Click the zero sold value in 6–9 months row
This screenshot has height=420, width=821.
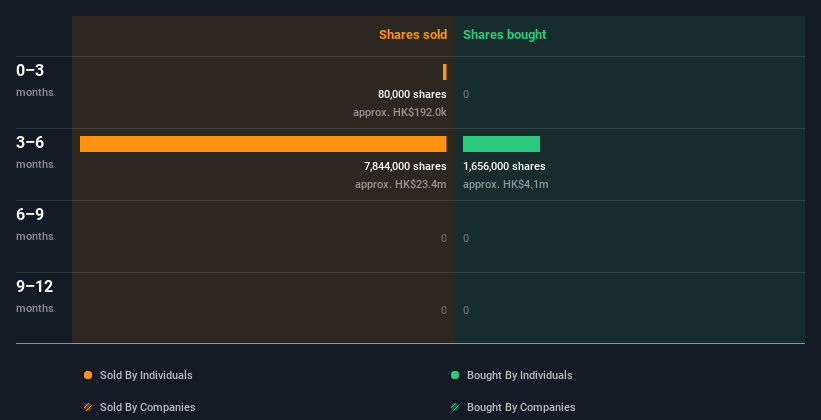tap(443, 238)
